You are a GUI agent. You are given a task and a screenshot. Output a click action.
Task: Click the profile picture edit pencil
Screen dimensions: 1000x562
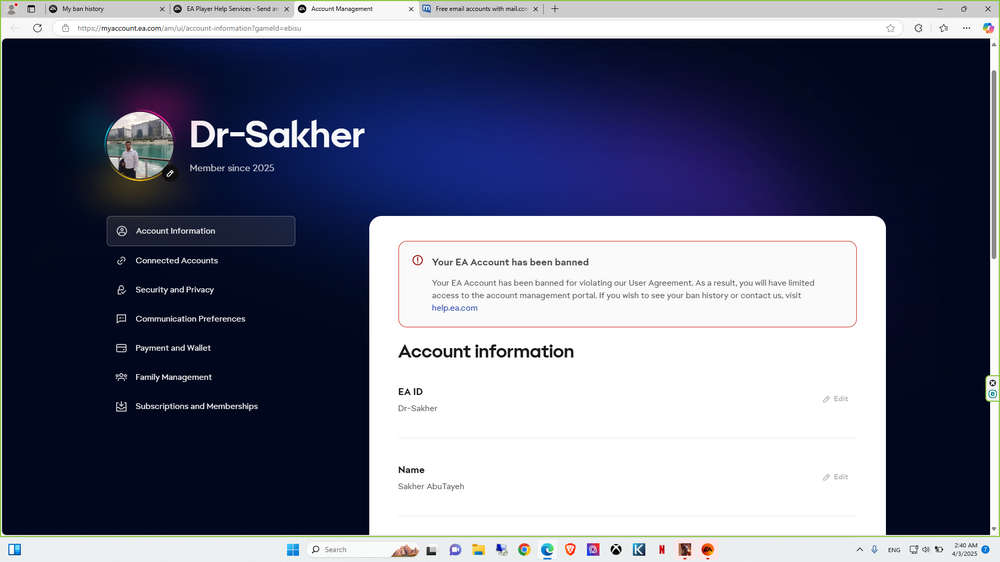pyautogui.click(x=170, y=174)
